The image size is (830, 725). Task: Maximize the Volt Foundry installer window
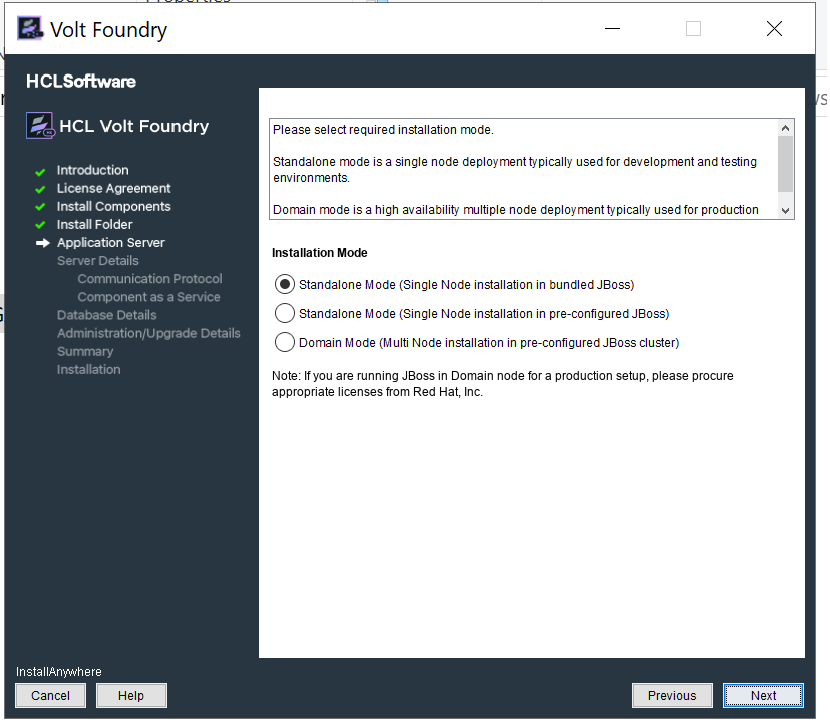(x=693, y=29)
